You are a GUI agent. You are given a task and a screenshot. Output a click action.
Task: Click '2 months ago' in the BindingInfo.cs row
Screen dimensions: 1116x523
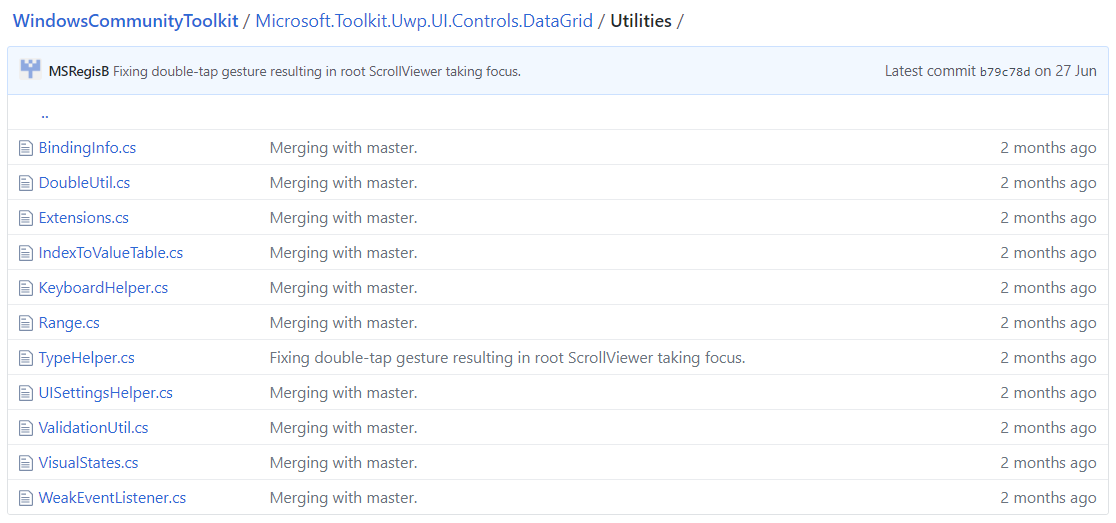[x=1048, y=148]
